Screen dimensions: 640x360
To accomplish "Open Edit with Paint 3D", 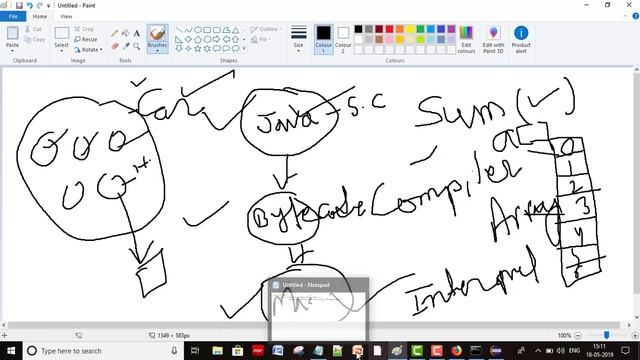I will coord(493,40).
